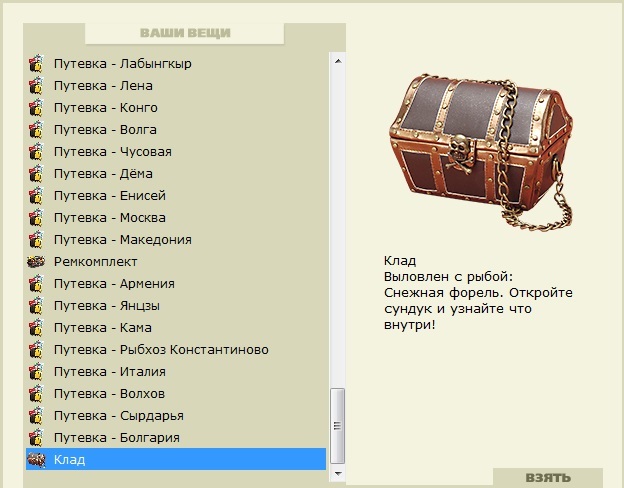Select the Путевка - Болгария item
The width and height of the screenshot is (624, 488).
click(176, 438)
